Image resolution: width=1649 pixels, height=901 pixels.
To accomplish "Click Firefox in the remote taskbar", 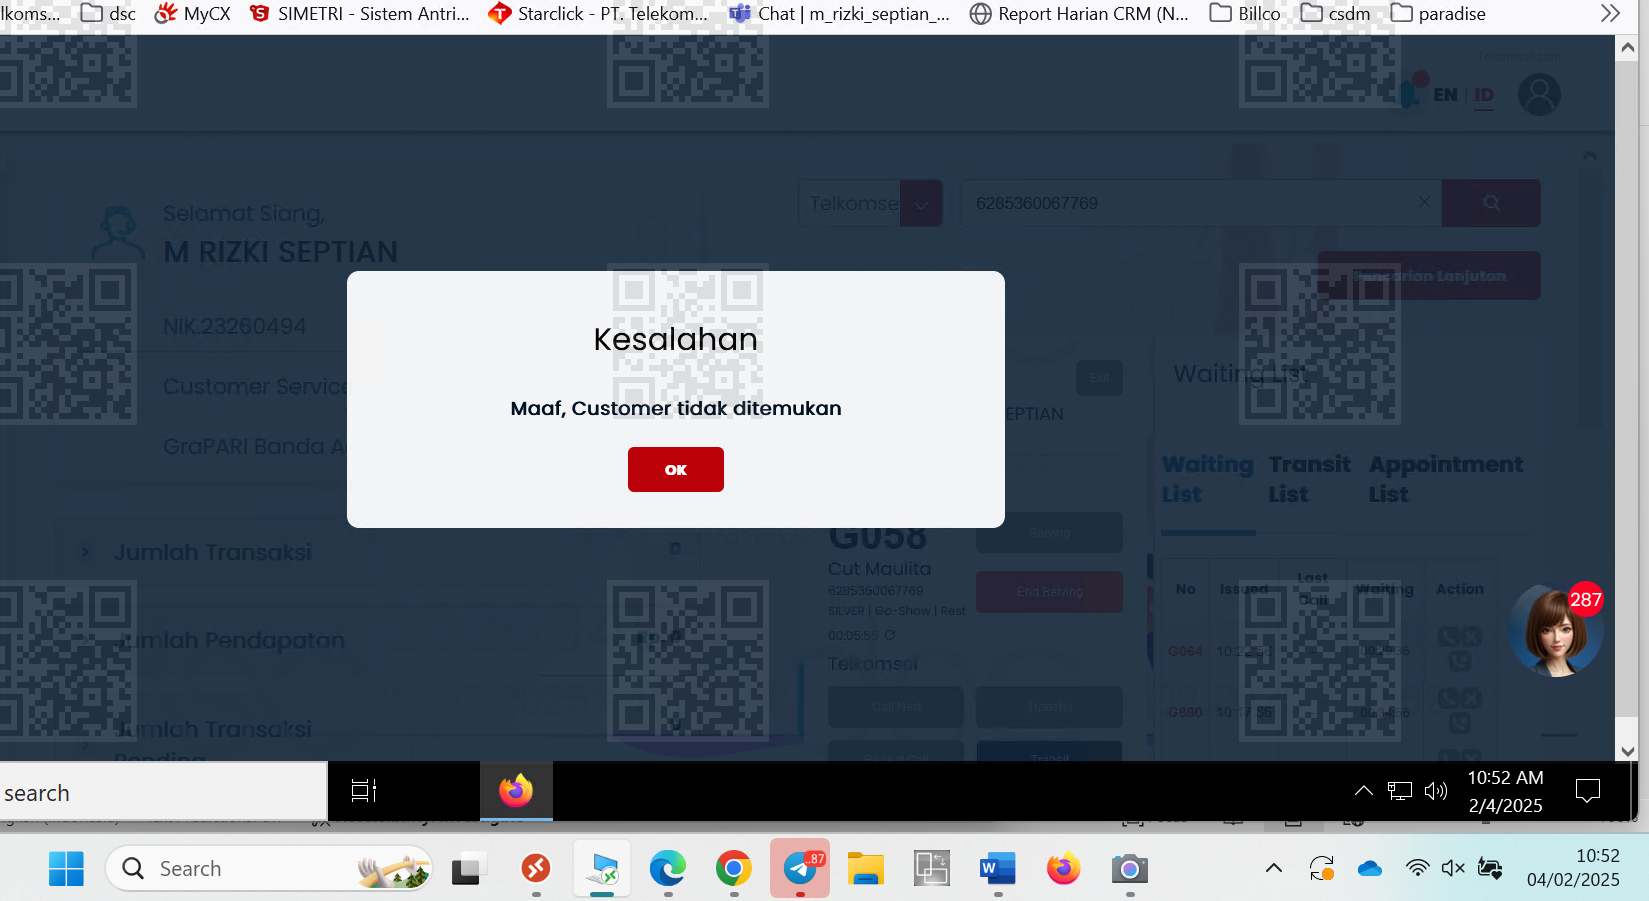I will tap(516, 791).
